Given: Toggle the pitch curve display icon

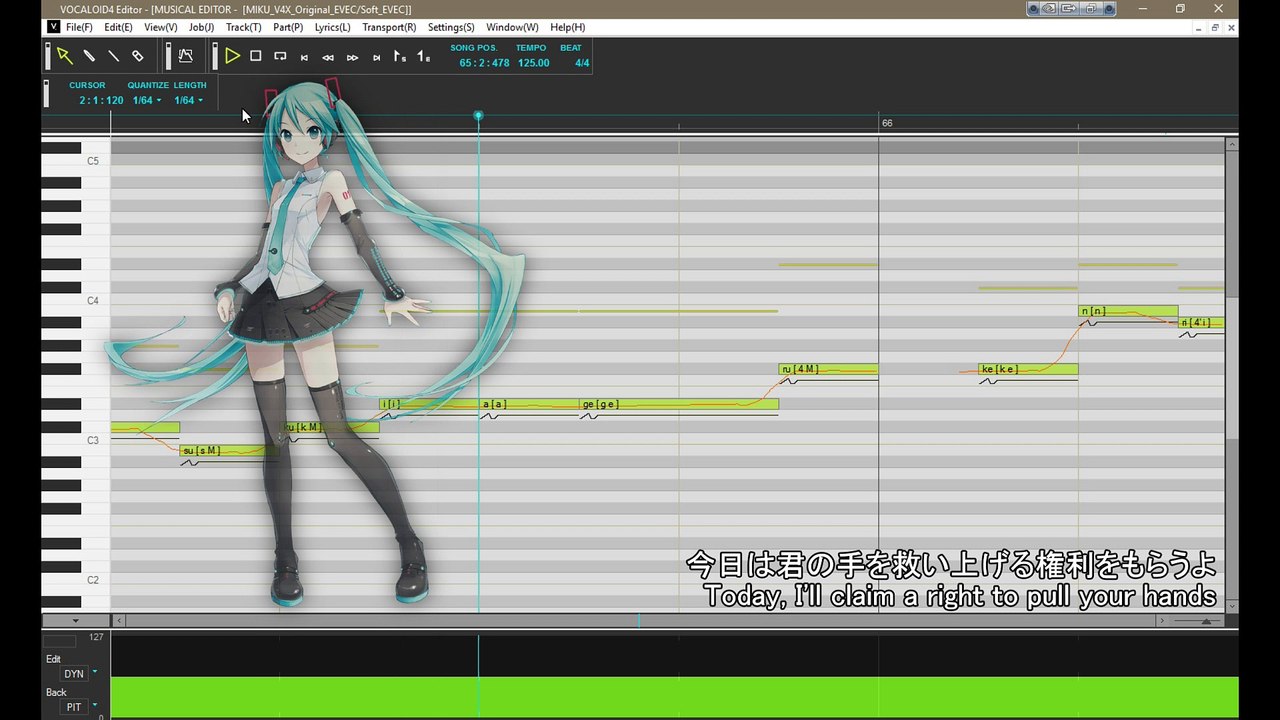Looking at the screenshot, I should tap(186, 56).
